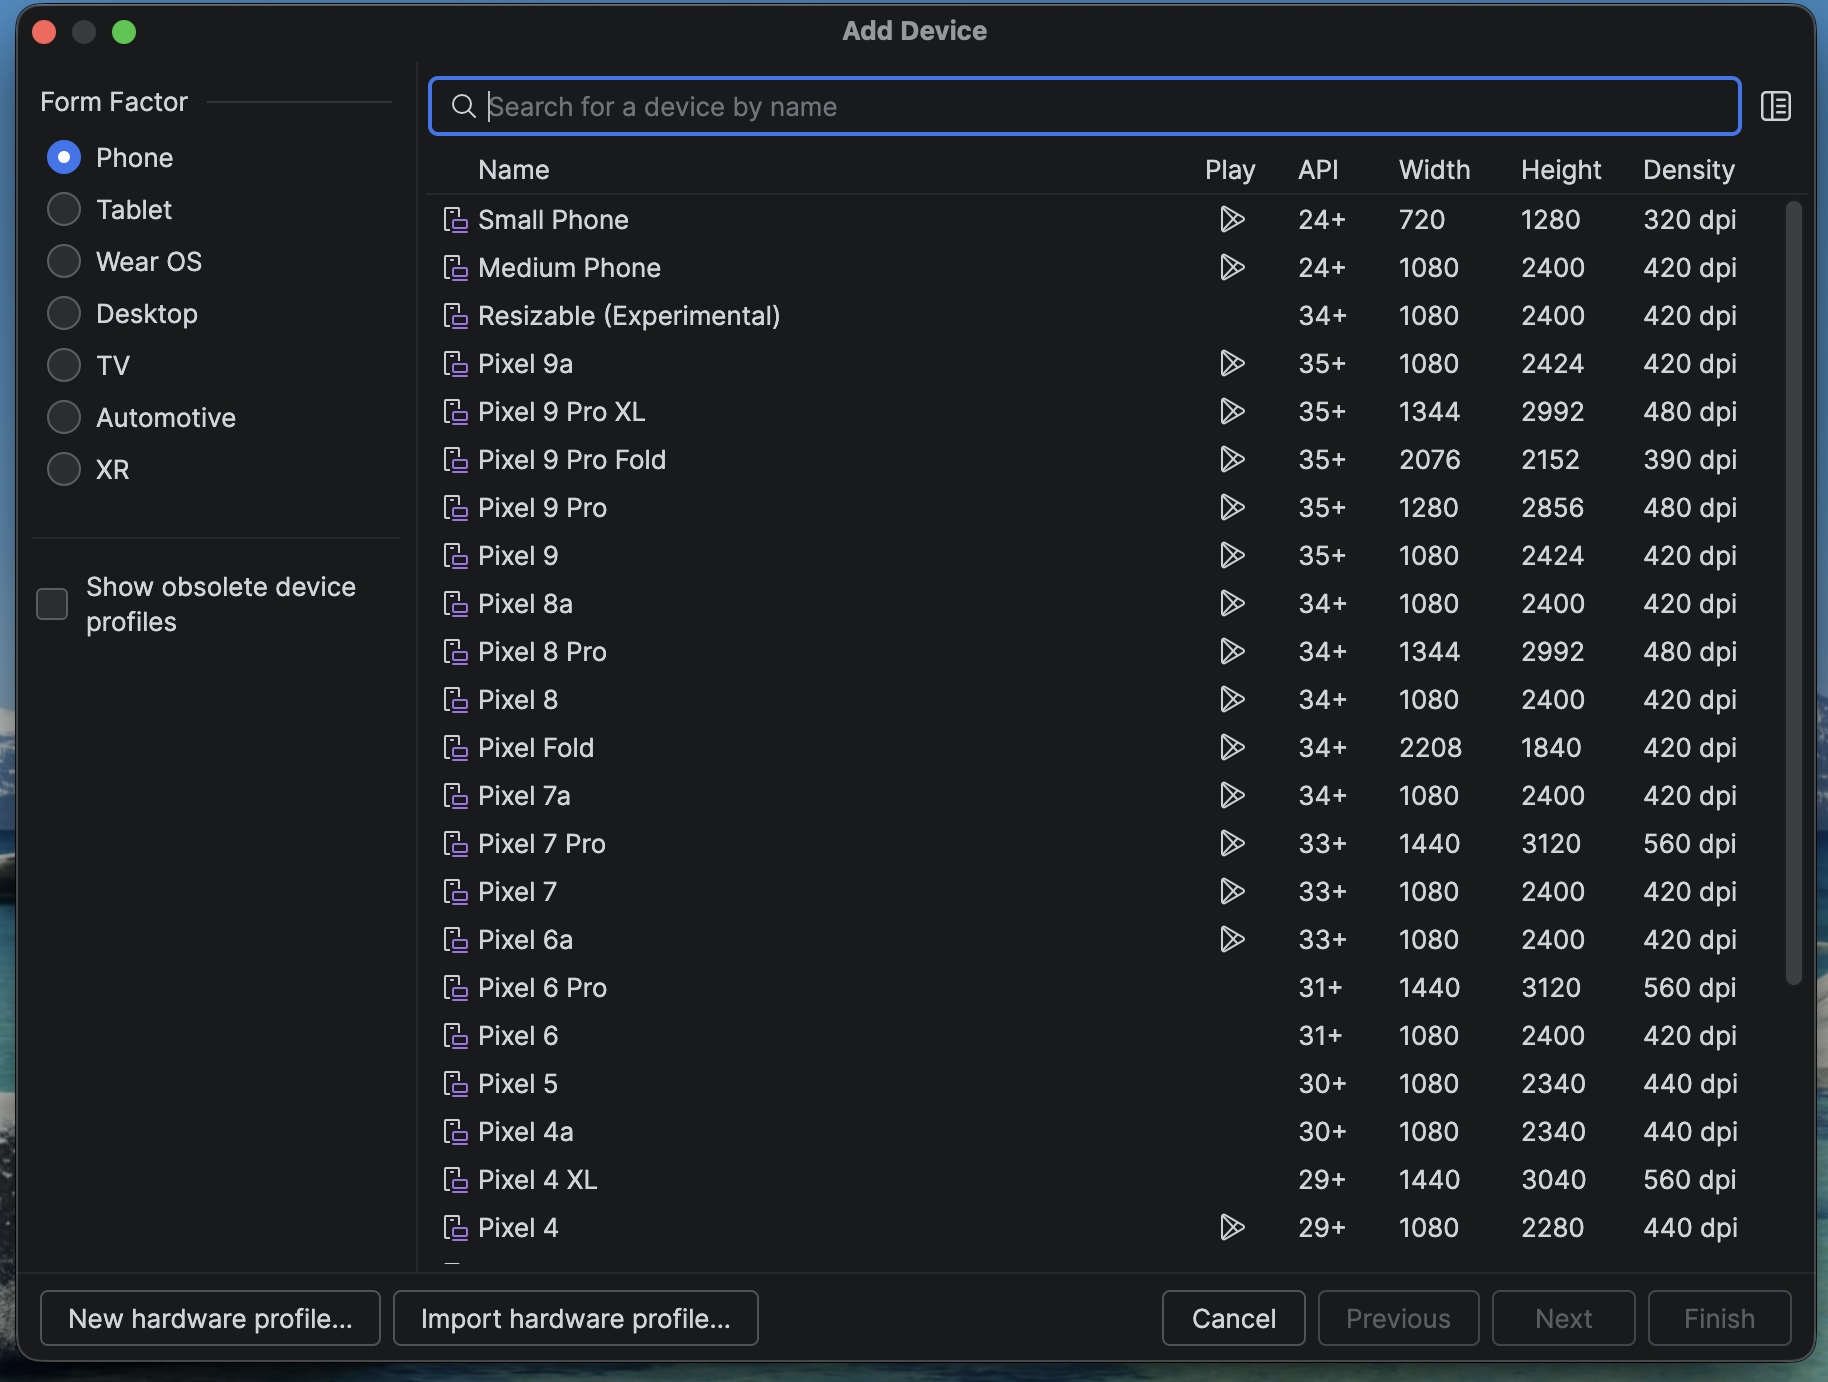Click the device list vertical scrollbar

click(x=1793, y=592)
